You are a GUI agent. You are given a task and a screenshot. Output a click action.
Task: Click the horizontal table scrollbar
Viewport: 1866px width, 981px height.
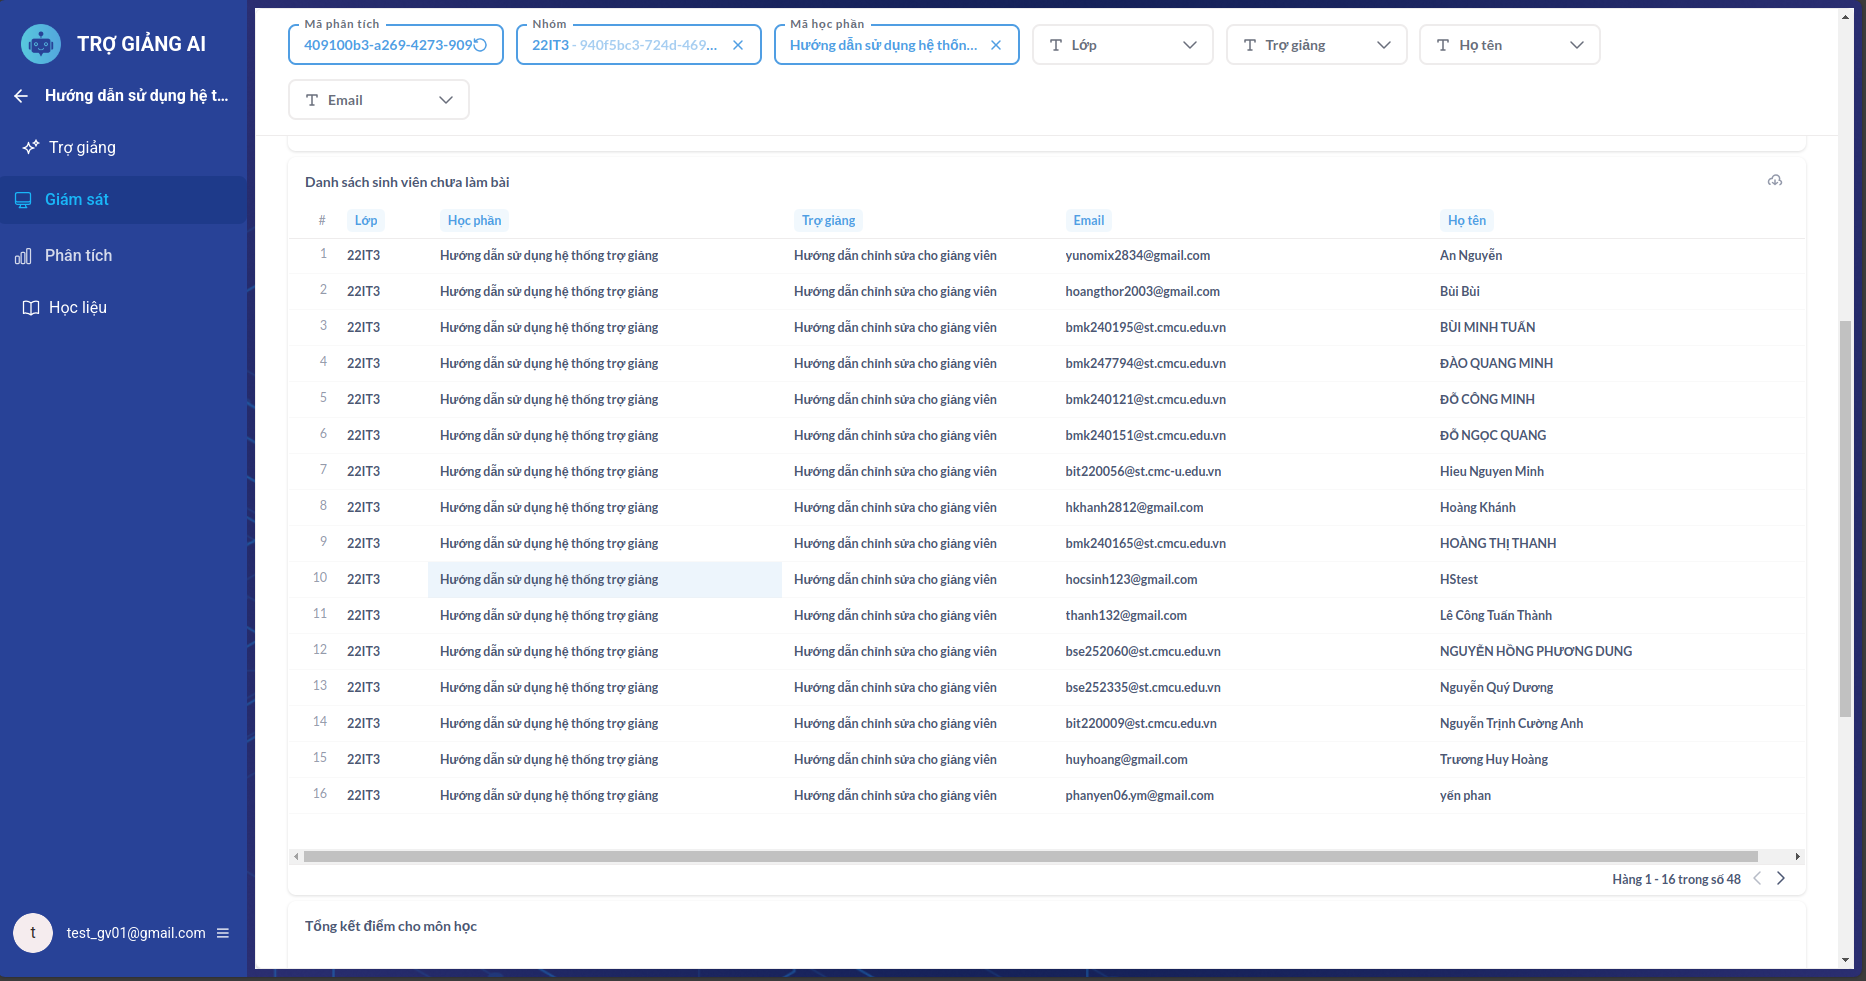pos(1030,857)
